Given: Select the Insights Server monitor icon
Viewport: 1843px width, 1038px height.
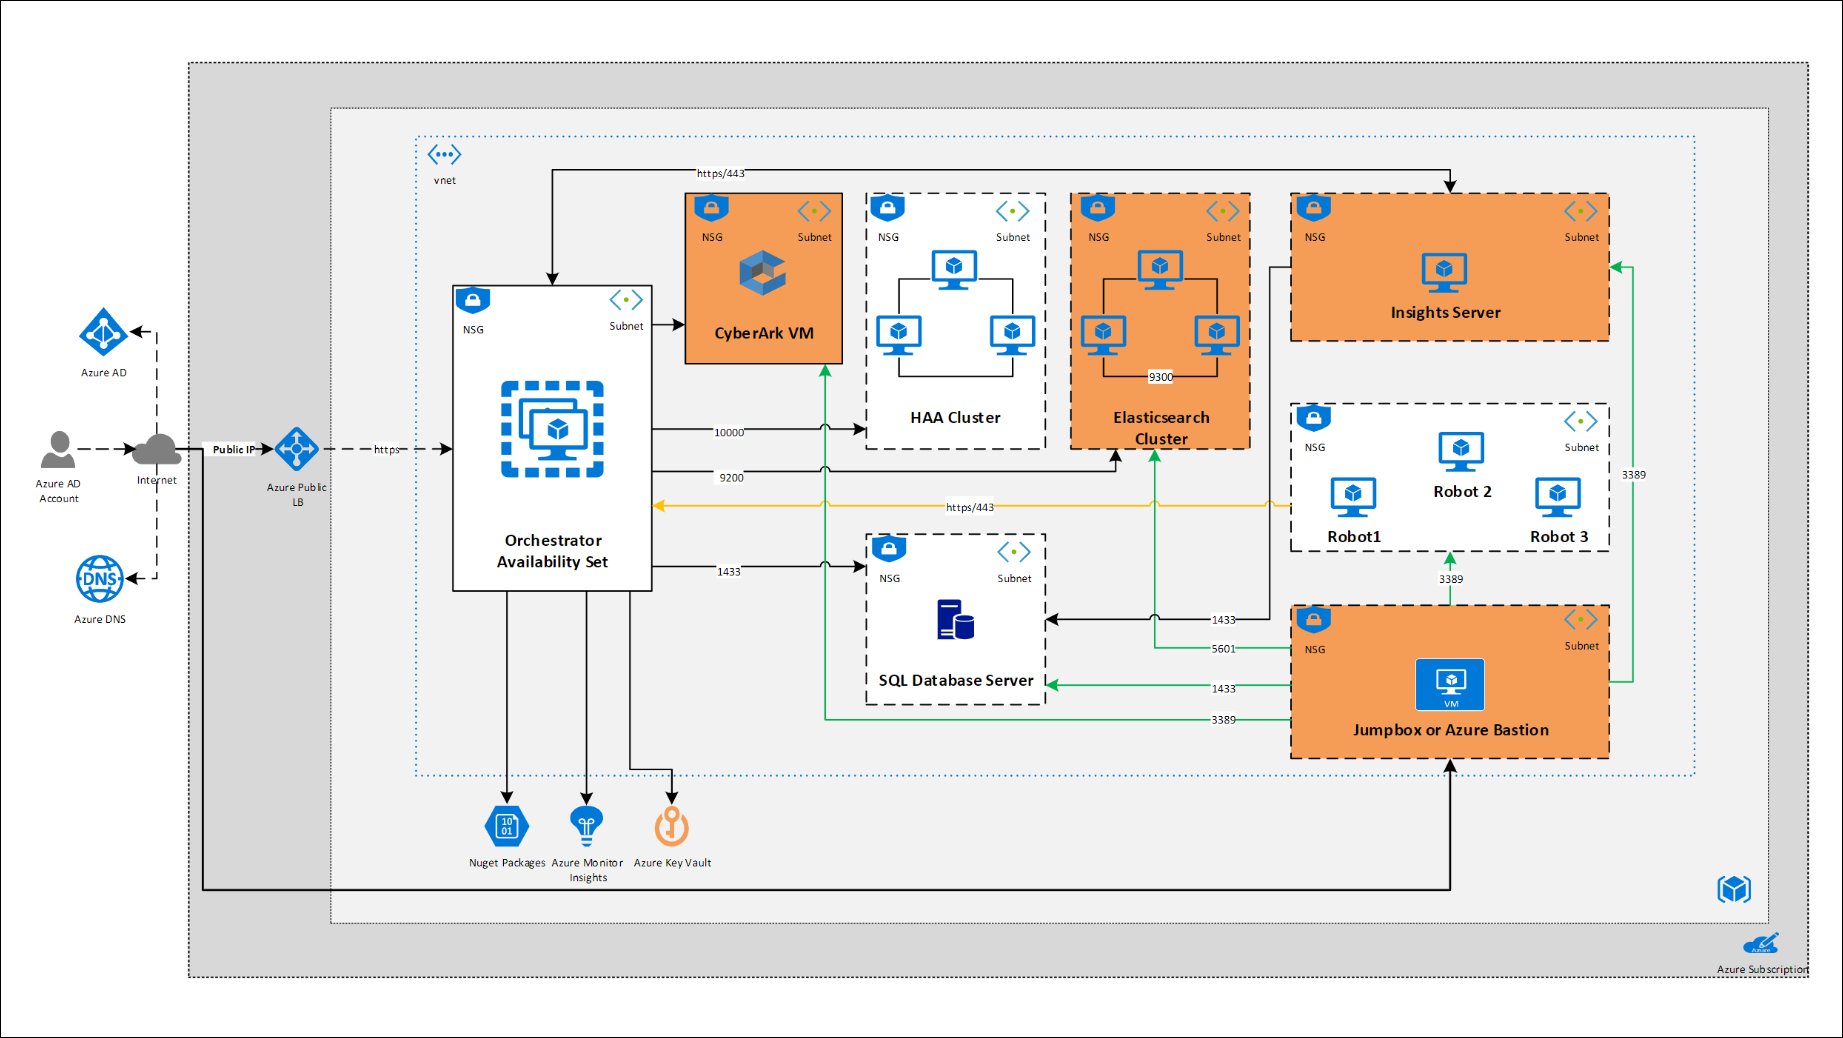Looking at the screenshot, I should tap(1444, 273).
